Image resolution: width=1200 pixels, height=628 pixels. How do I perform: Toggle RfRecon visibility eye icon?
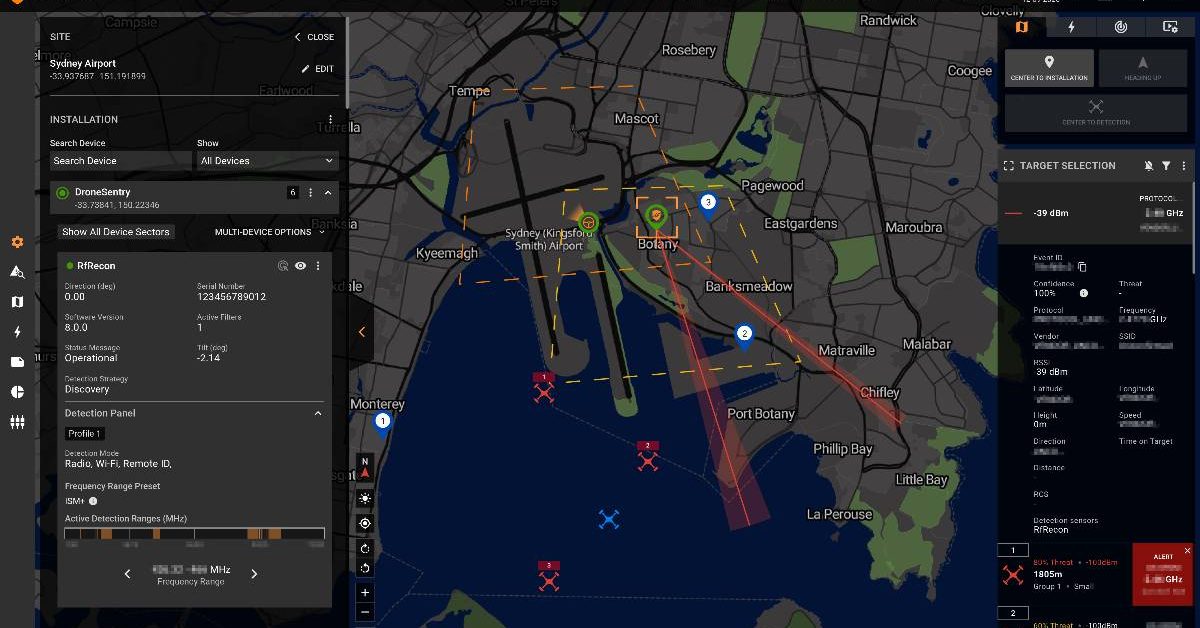pyautogui.click(x=300, y=266)
